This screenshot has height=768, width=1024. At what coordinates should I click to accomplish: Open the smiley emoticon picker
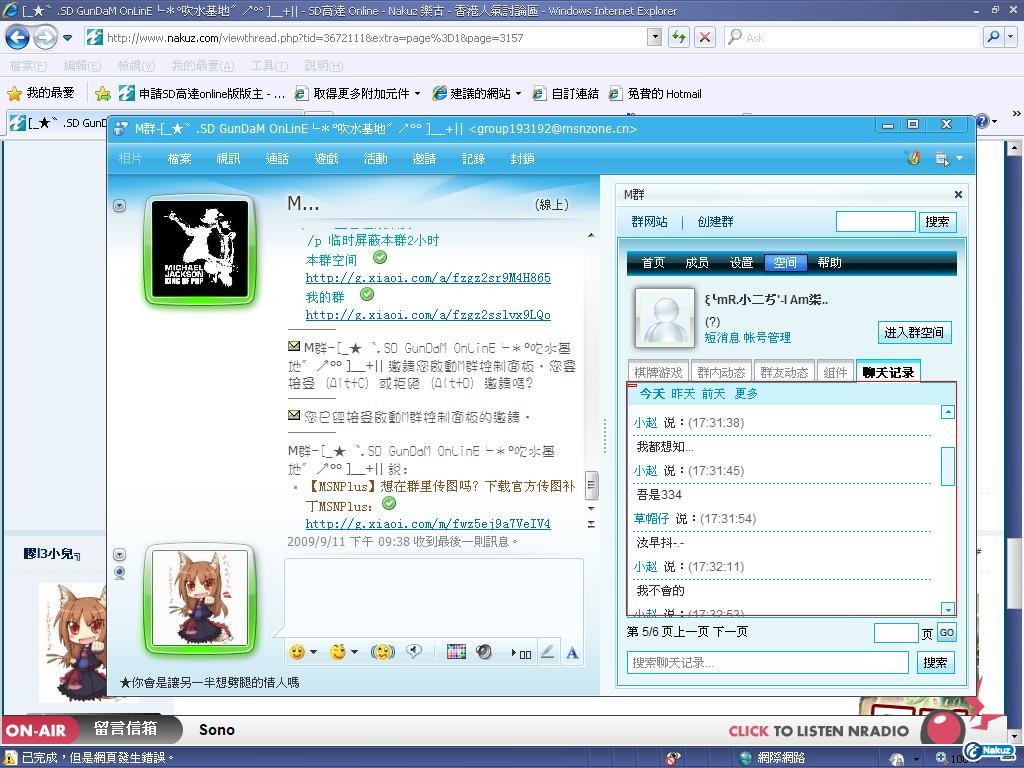(297, 651)
